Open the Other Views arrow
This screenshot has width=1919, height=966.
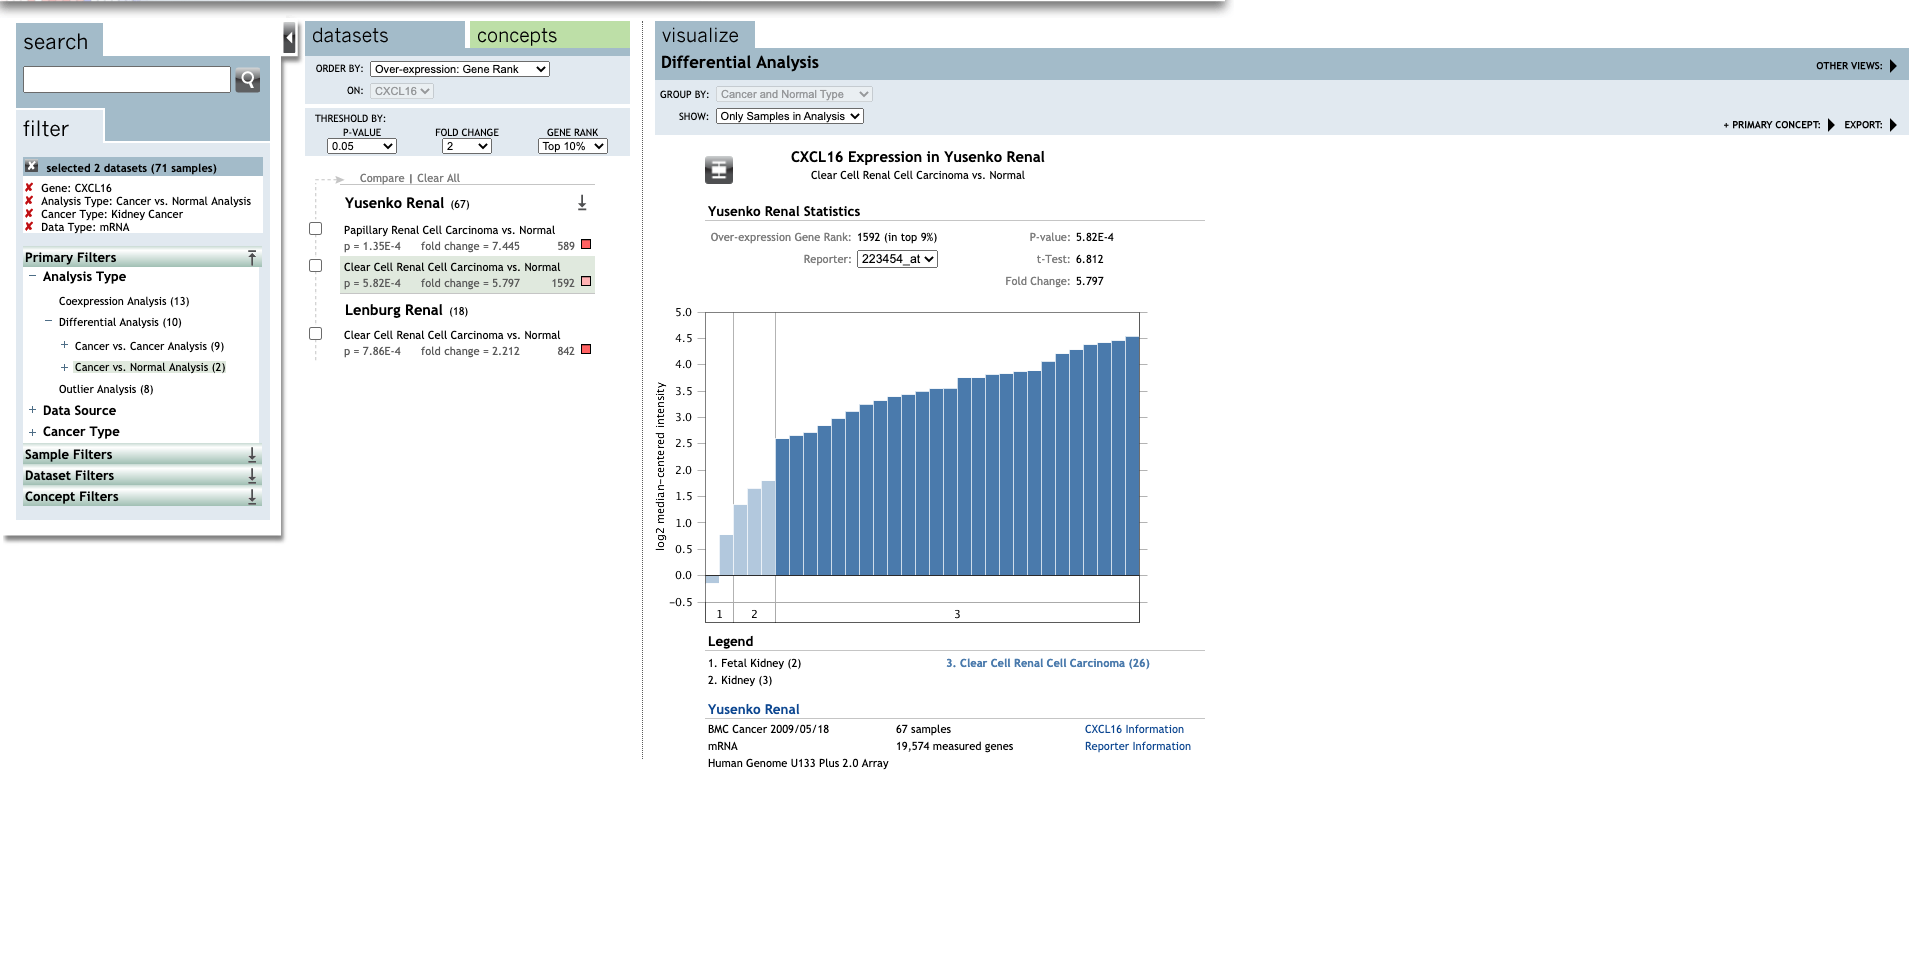point(1893,66)
